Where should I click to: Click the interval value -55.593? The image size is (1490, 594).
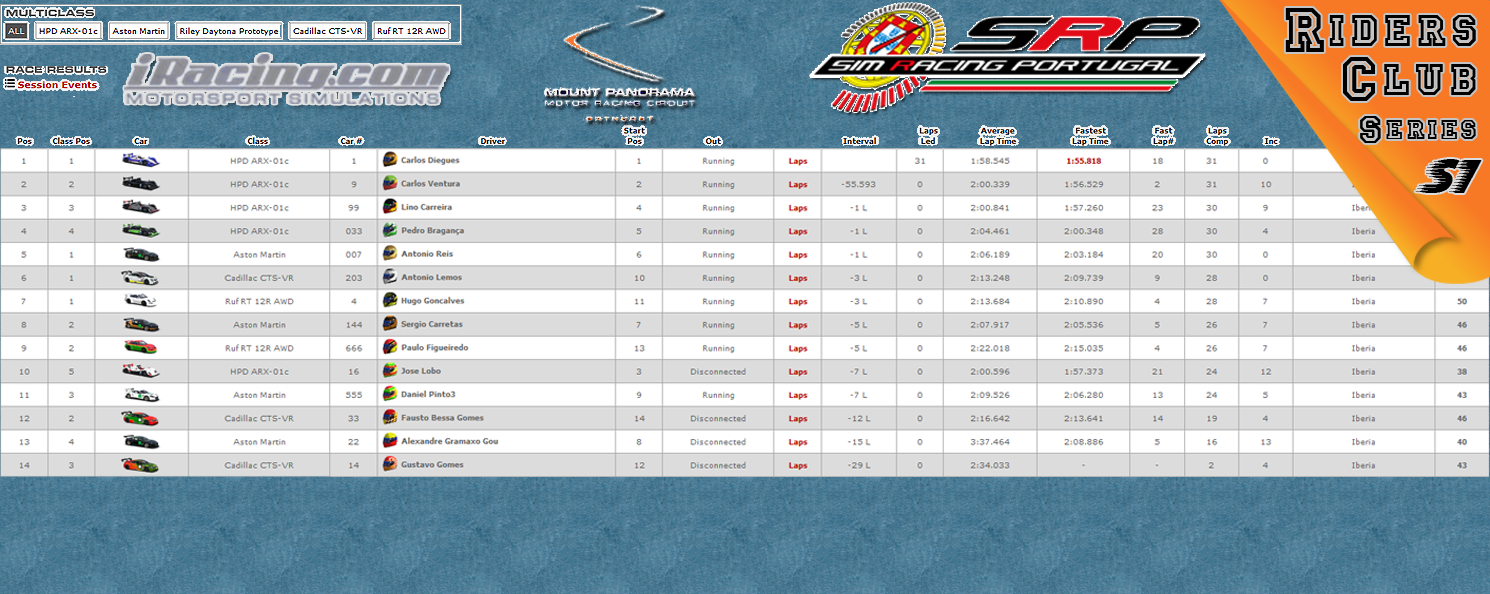point(859,184)
